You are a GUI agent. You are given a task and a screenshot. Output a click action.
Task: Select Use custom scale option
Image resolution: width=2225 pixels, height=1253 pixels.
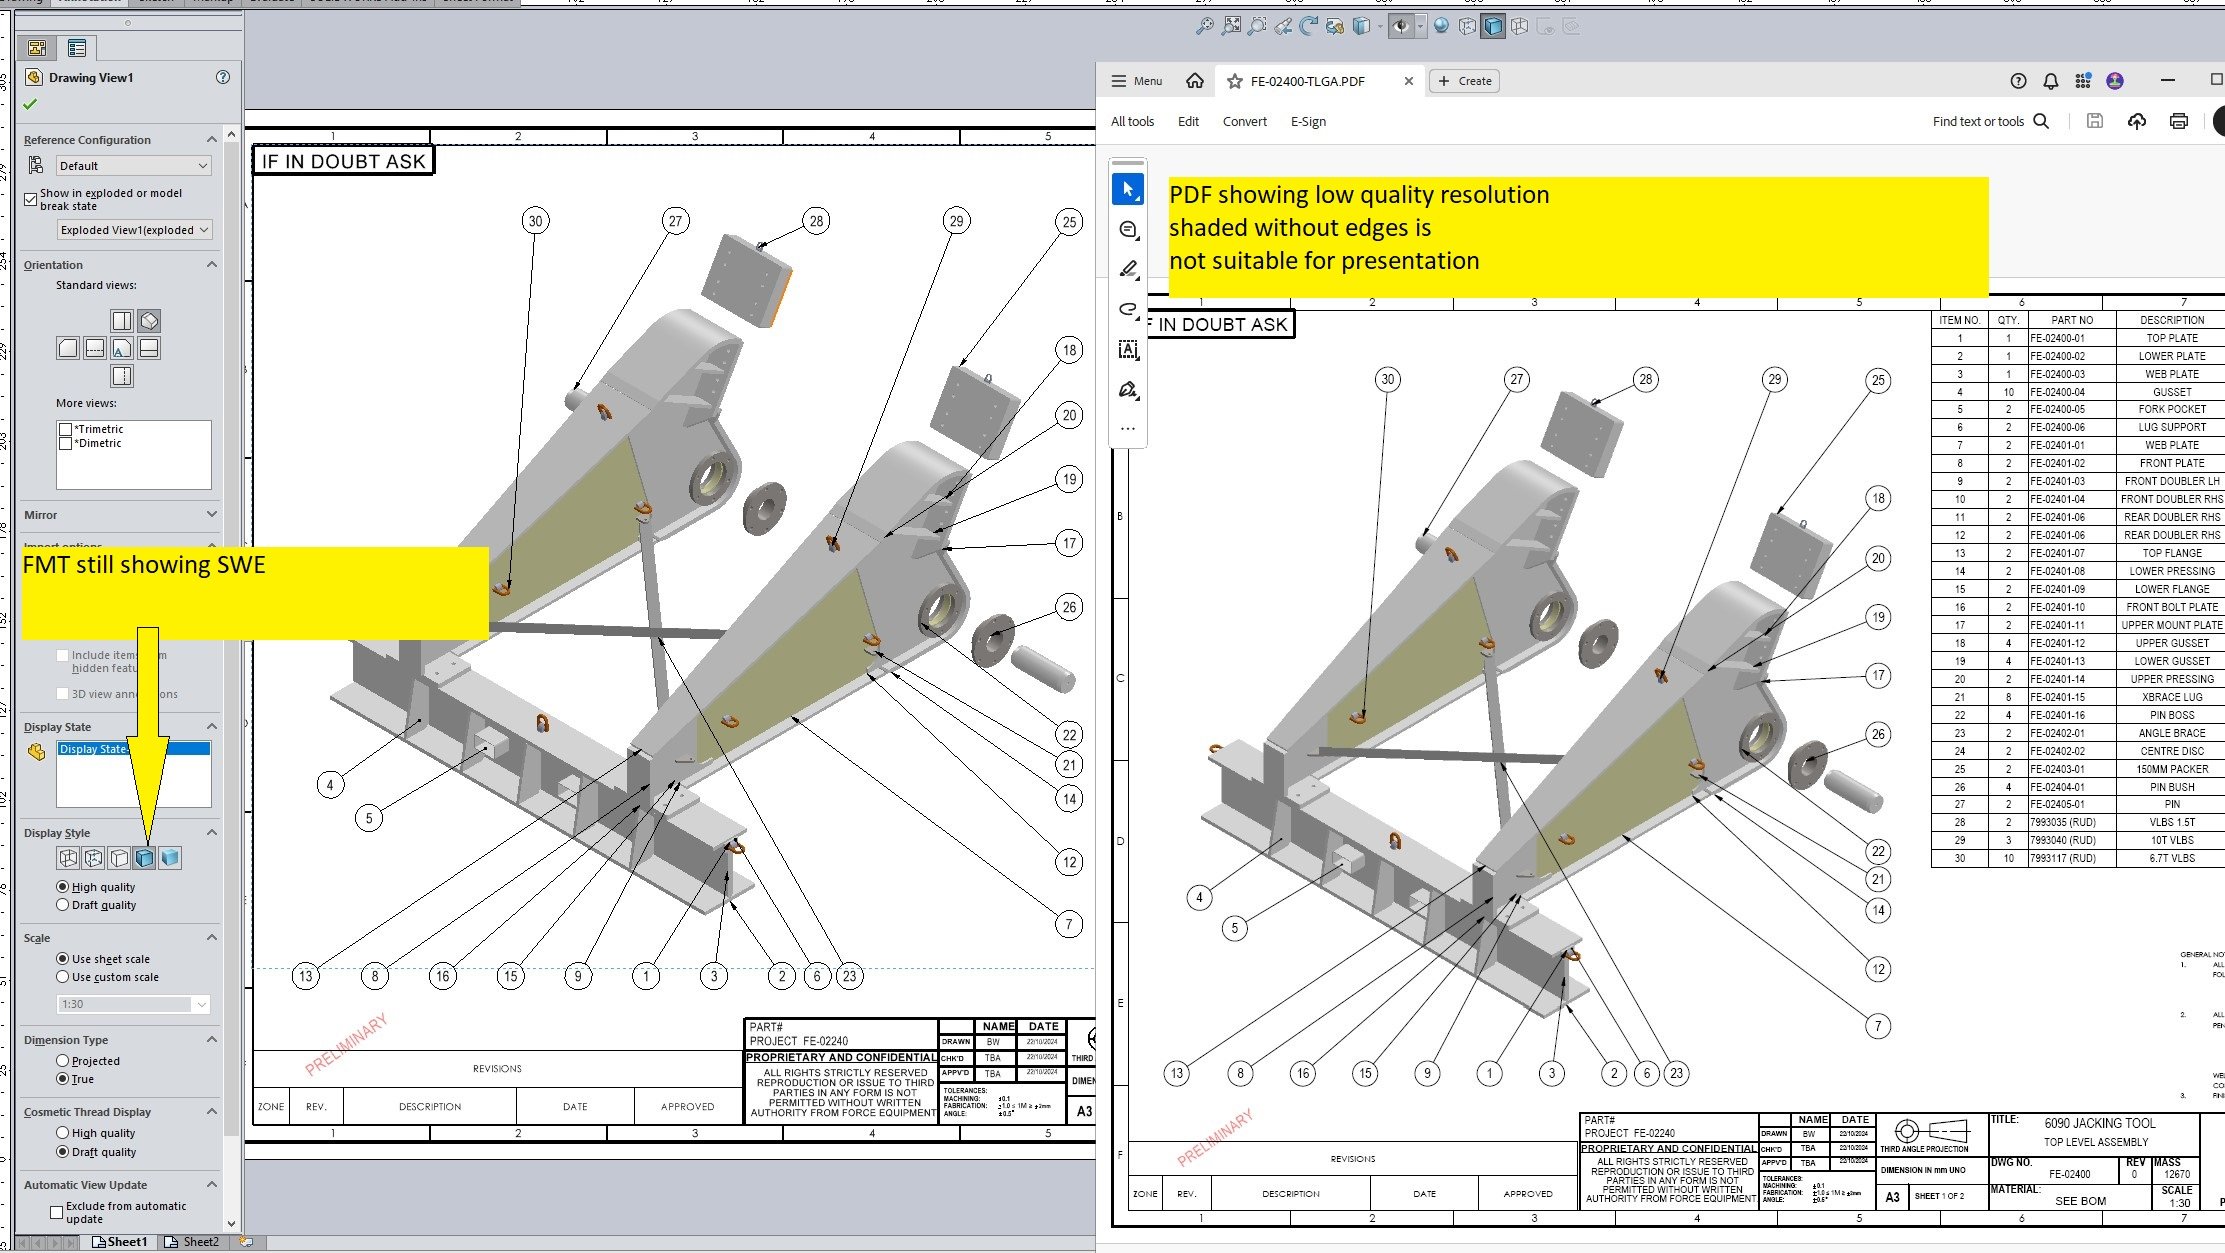63,977
